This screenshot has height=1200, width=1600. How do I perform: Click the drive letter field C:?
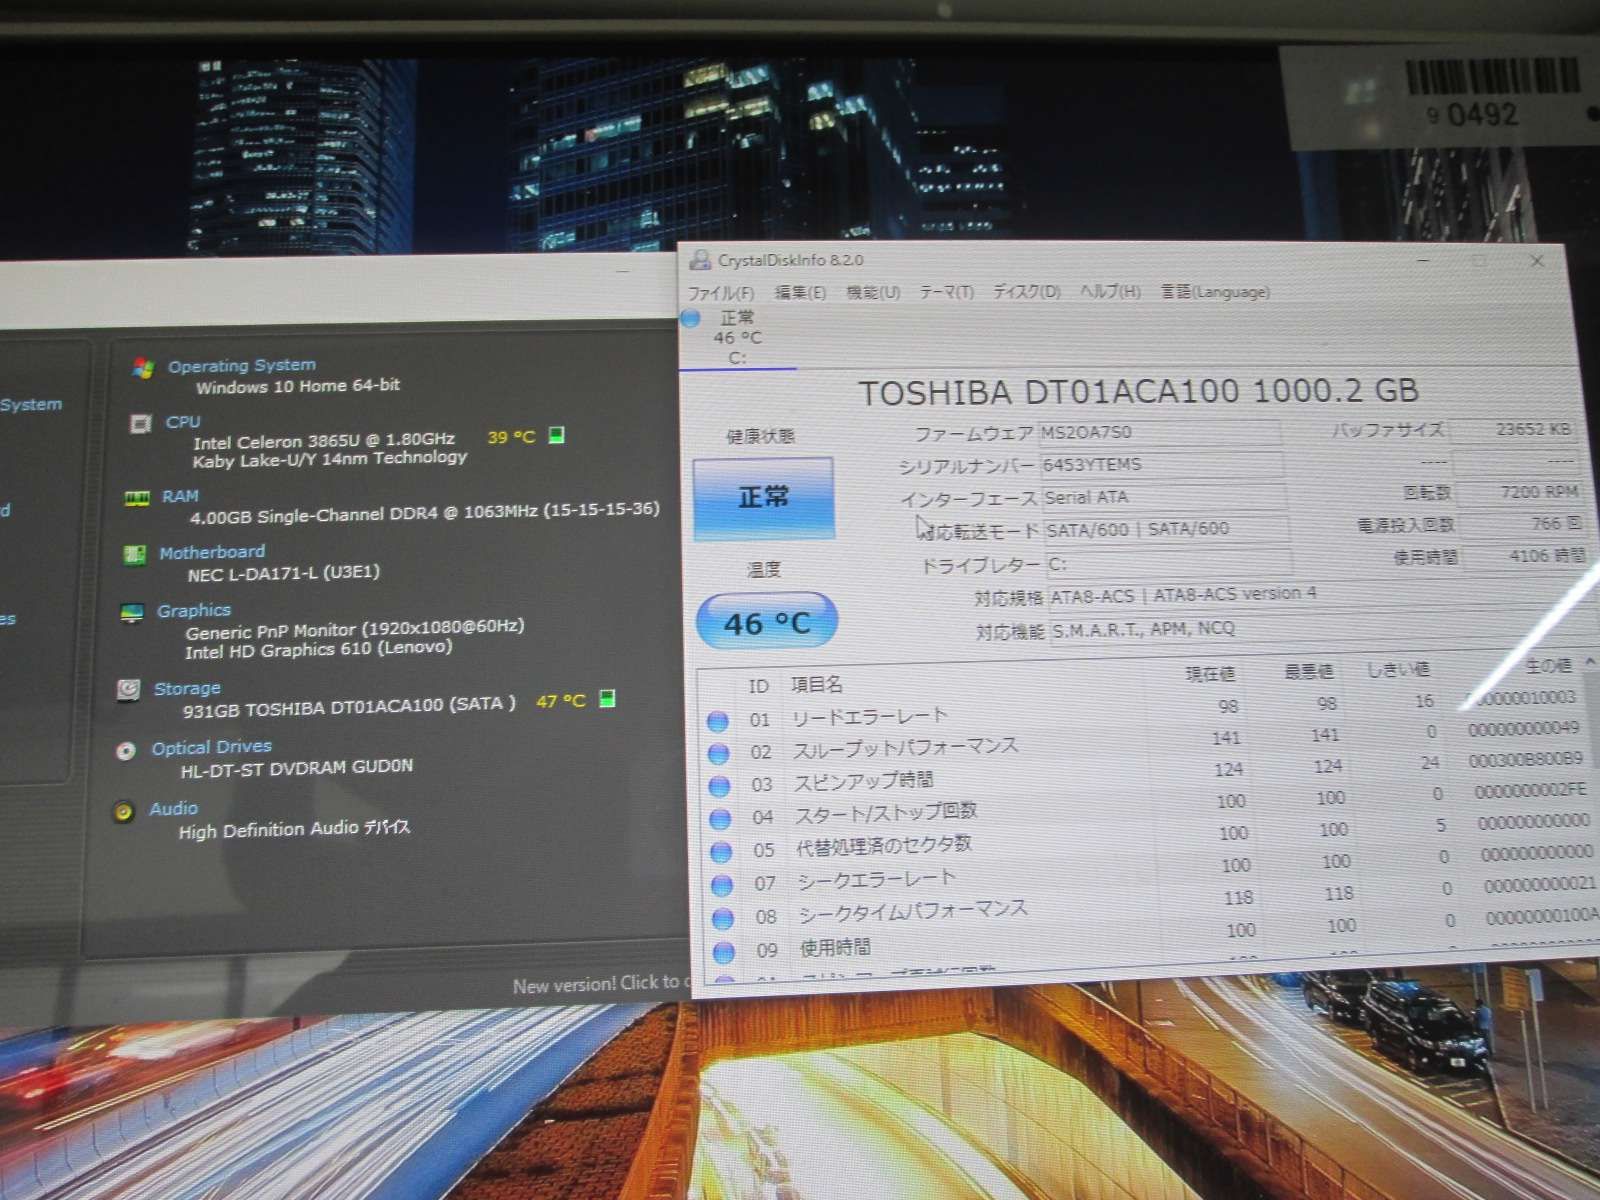(x=1168, y=563)
